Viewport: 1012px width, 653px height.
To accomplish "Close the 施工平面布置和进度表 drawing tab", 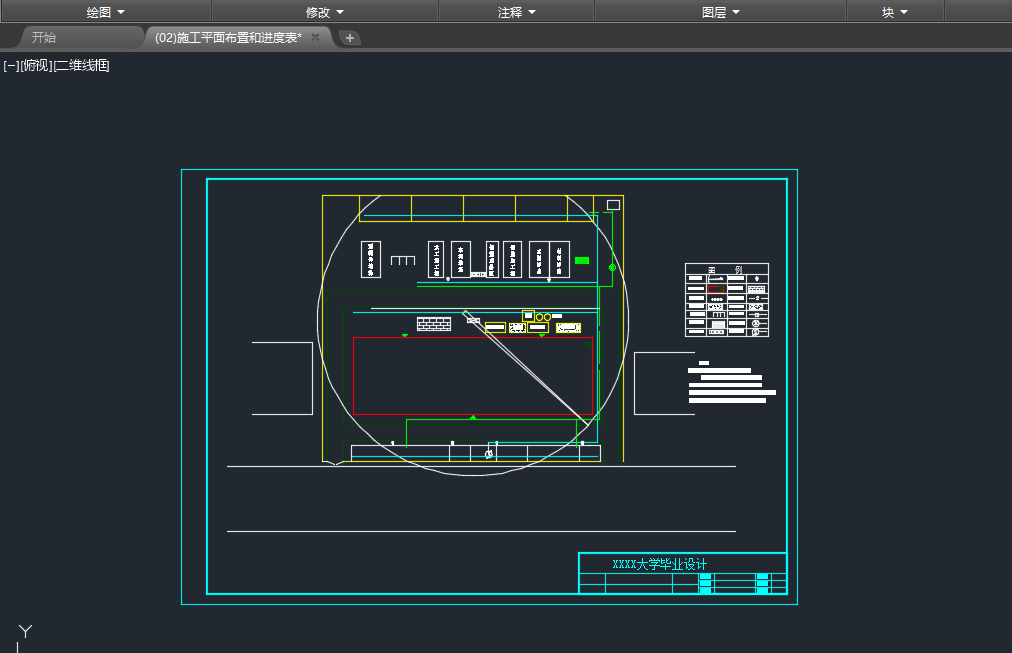I will coord(315,37).
